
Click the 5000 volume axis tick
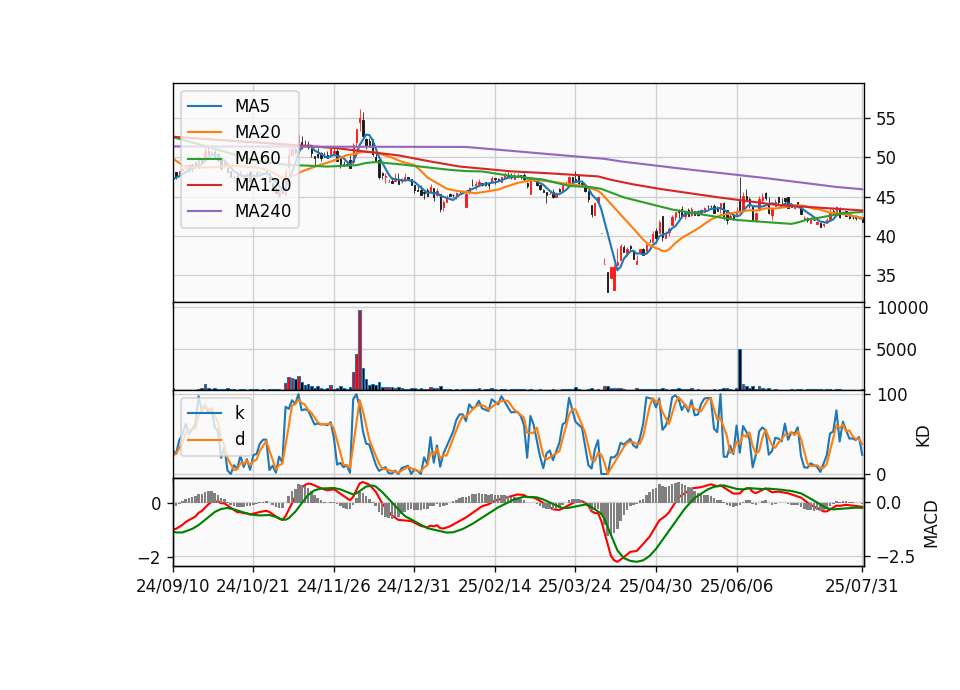[897, 350]
